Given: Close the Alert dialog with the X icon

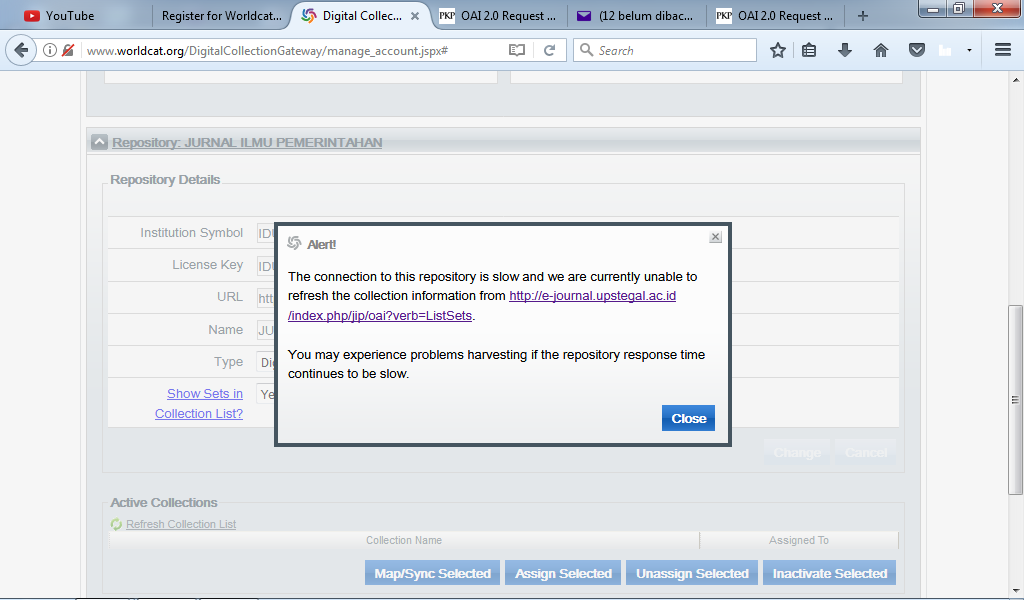Looking at the screenshot, I should click(715, 237).
